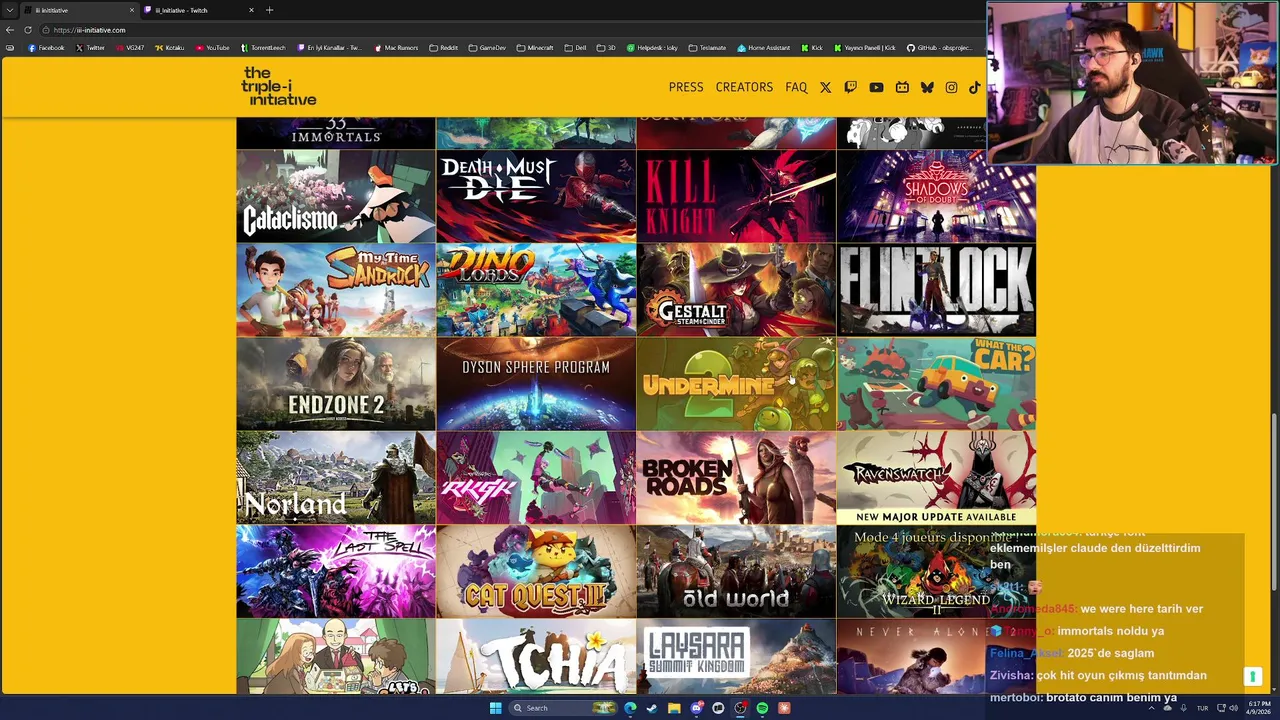Open the GitHub obsproject bookmark

pos(939,48)
